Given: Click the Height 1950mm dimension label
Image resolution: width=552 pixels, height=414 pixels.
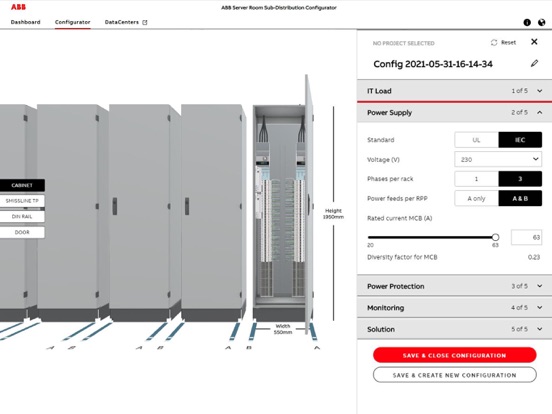Looking at the screenshot, I should point(333,214).
